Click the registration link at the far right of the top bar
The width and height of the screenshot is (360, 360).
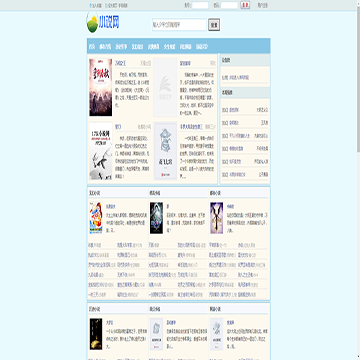(x=263, y=5)
